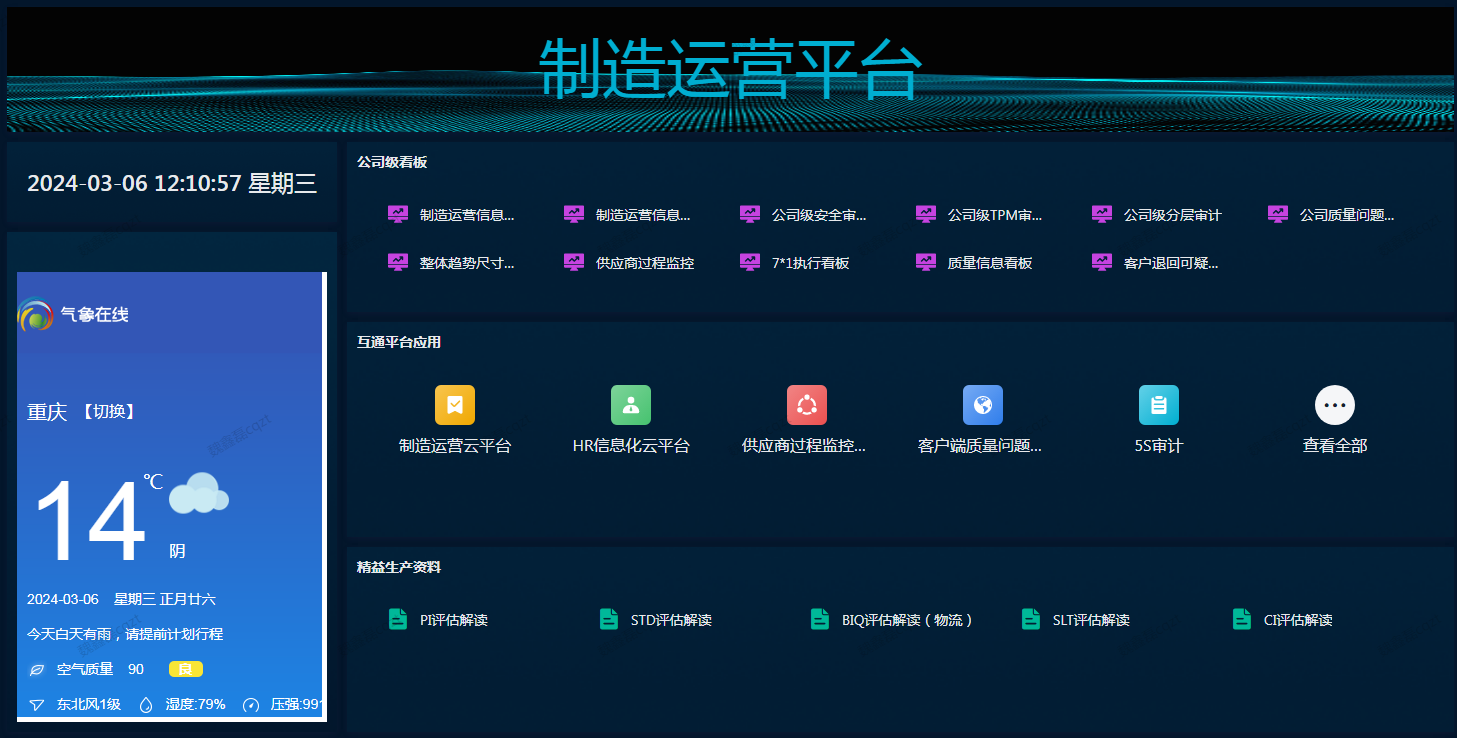This screenshot has height=738, width=1457.
Task: Open the yellow 制造运营云平台 app icon
Action: 454,405
